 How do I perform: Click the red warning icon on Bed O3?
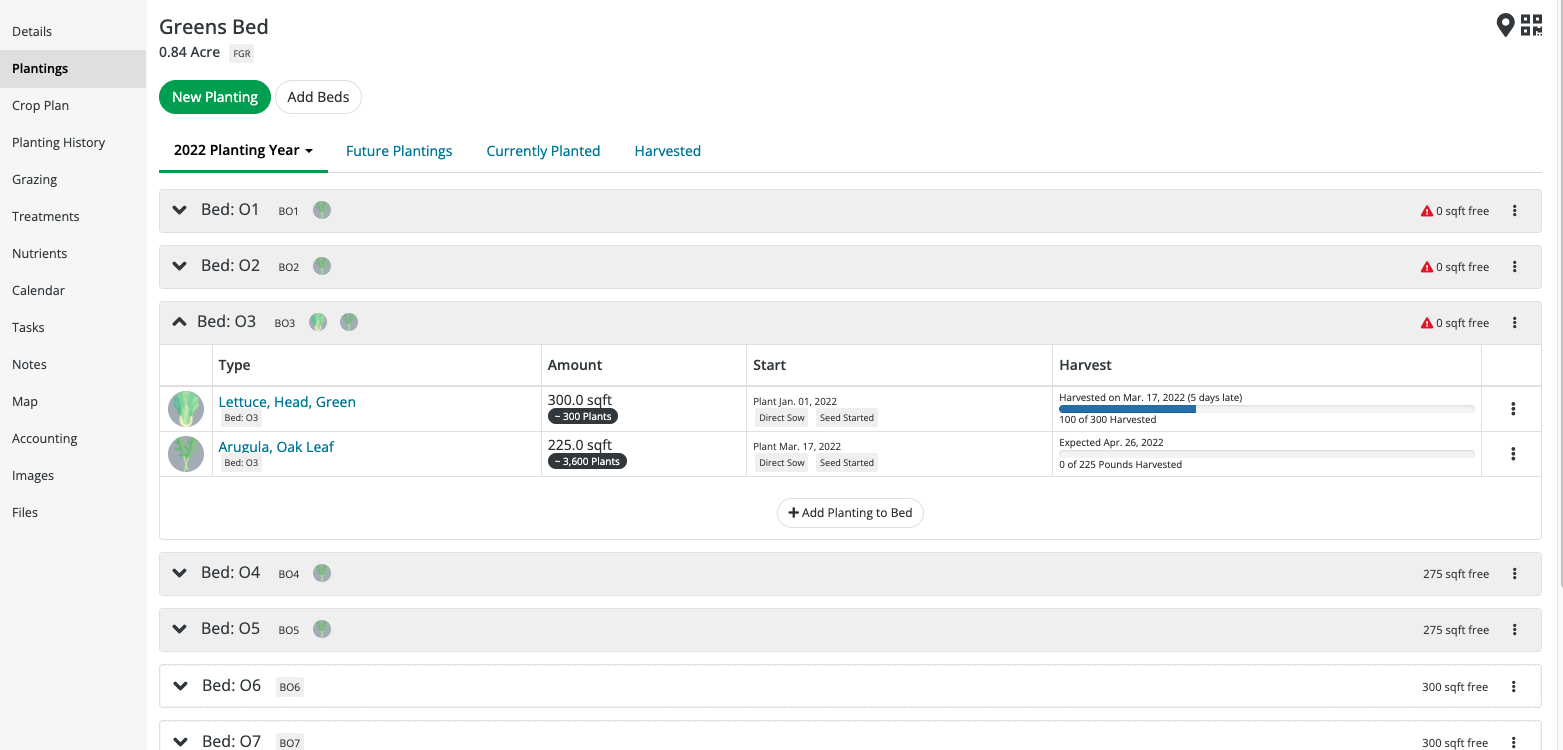point(1427,323)
